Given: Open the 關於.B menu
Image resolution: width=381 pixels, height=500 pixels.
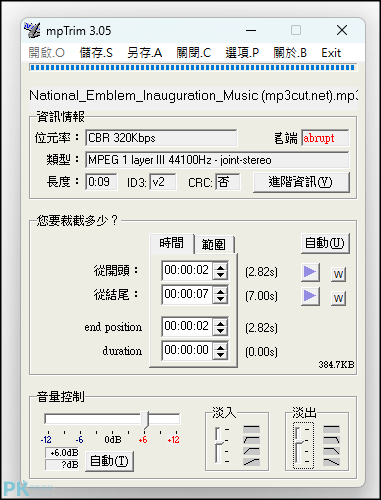Looking at the screenshot, I should (x=290, y=53).
